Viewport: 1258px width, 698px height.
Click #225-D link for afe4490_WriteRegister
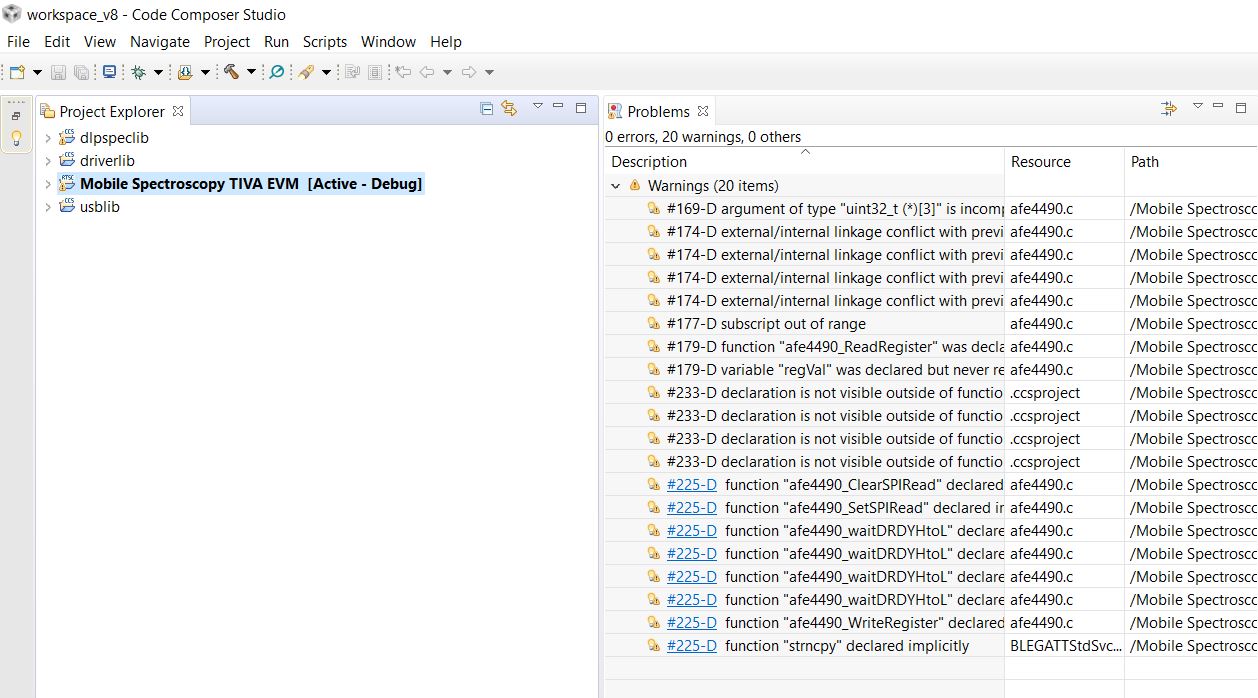[x=692, y=623]
